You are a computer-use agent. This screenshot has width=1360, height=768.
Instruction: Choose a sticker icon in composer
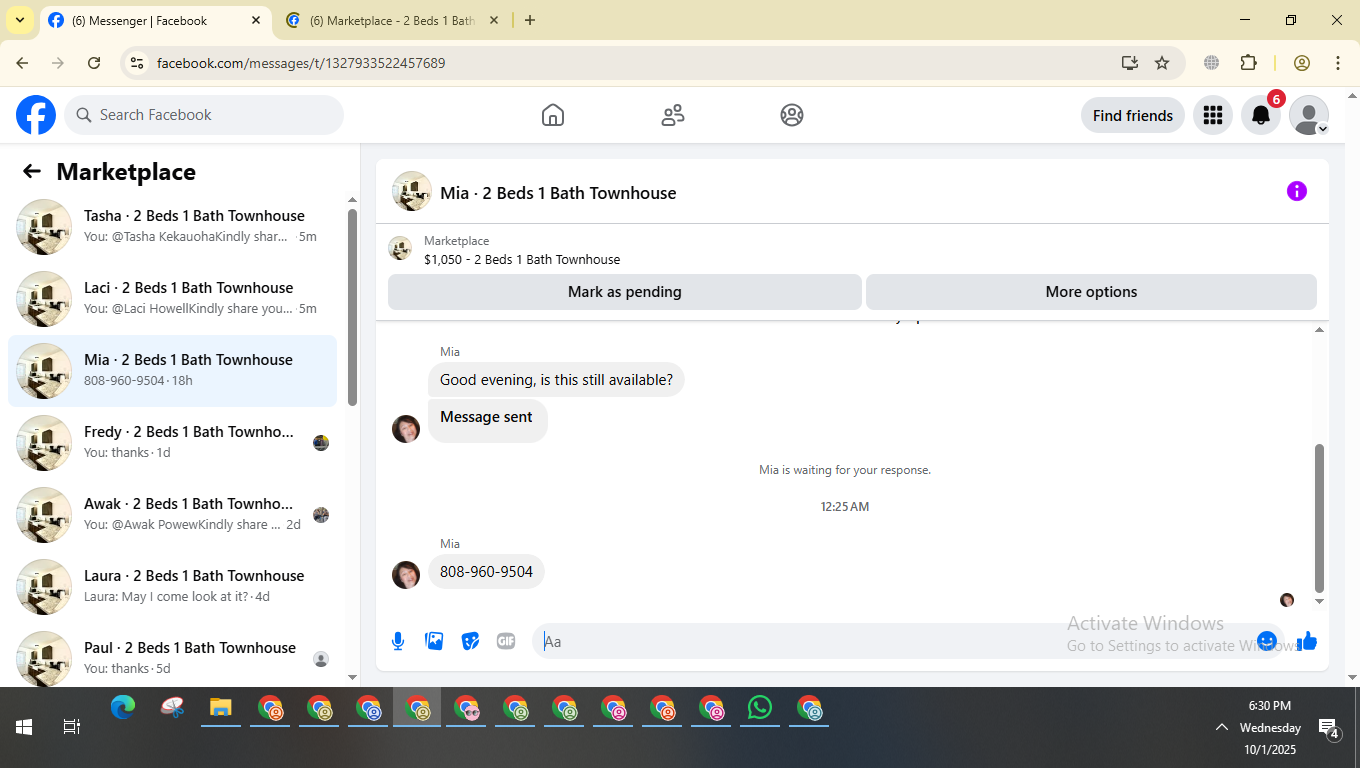470,641
